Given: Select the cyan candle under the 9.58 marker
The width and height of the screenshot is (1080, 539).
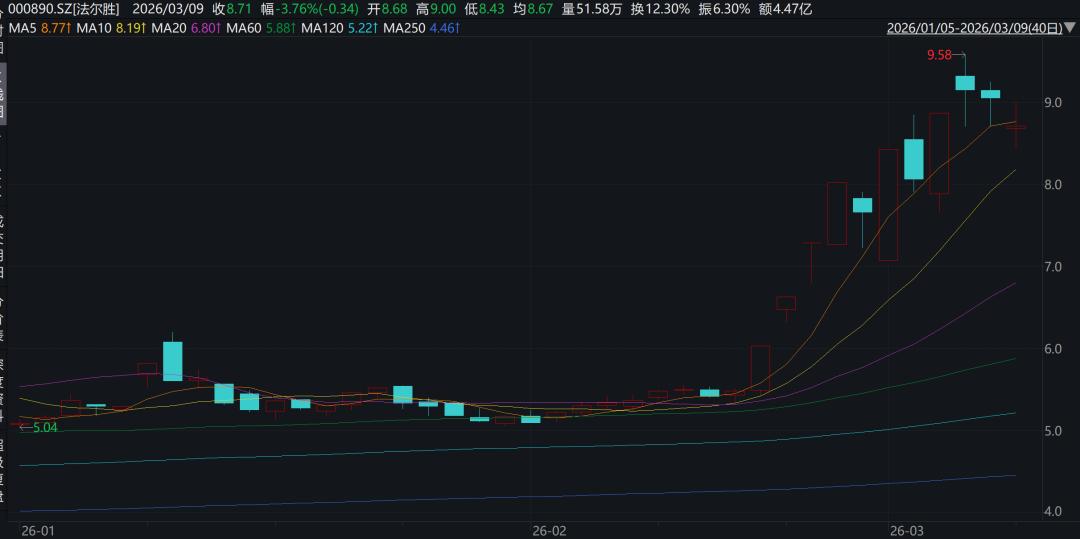Looking at the screenshot, I should 965,83.
